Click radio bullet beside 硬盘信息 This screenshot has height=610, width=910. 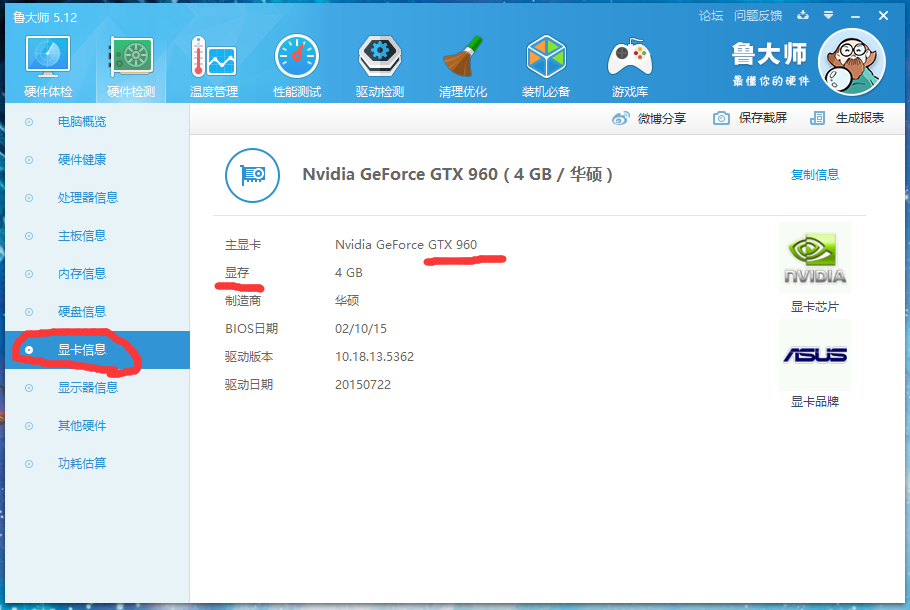pos(29,312)
